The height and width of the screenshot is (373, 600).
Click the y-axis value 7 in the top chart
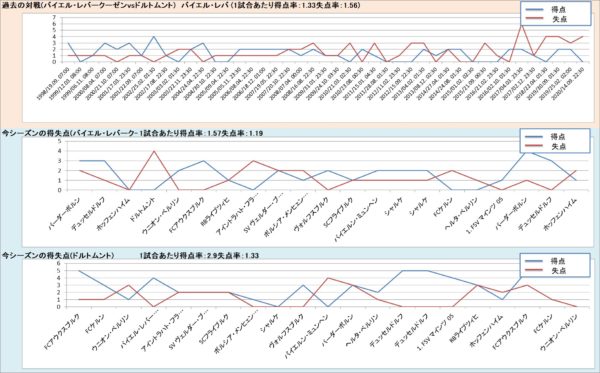54,17
